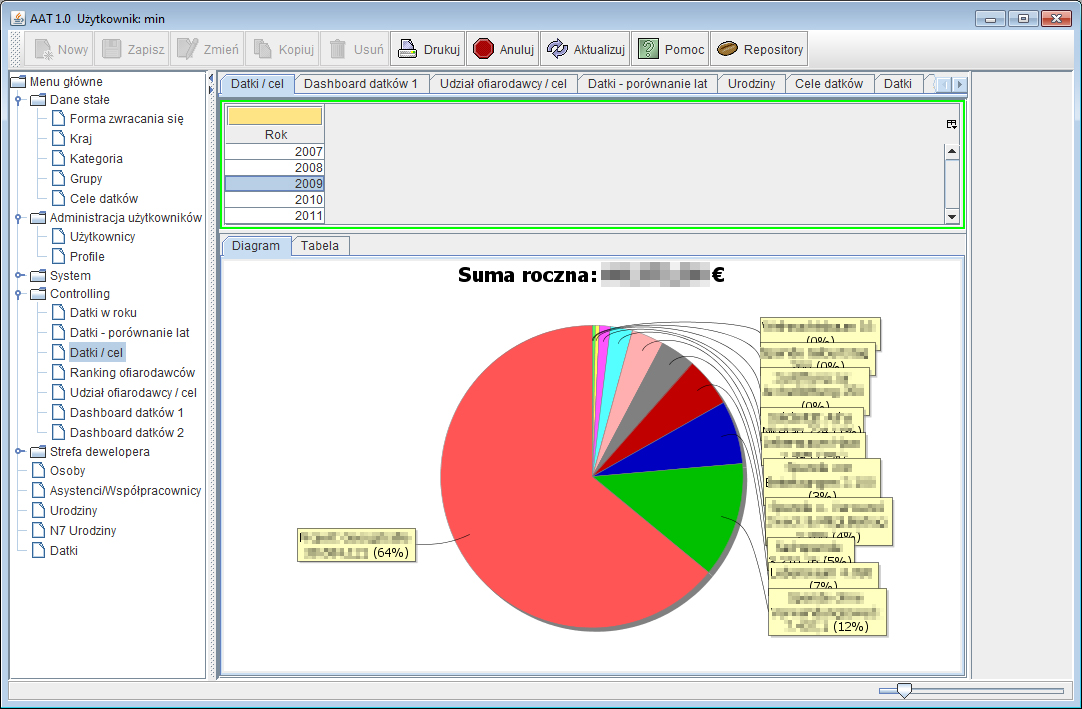Click the Kraj document icon
The height and width of the screenshot is (709, 1082).
(x=59, y=139)
